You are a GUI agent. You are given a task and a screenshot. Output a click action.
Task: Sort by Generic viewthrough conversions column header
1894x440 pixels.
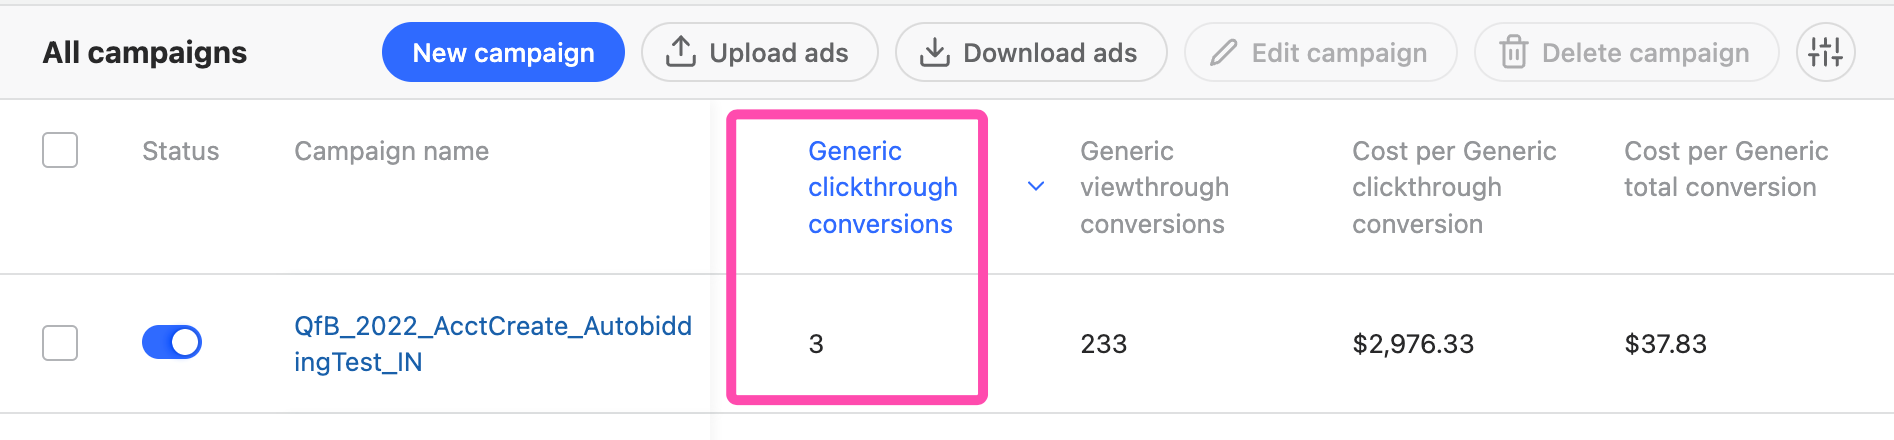point(1154,187)
